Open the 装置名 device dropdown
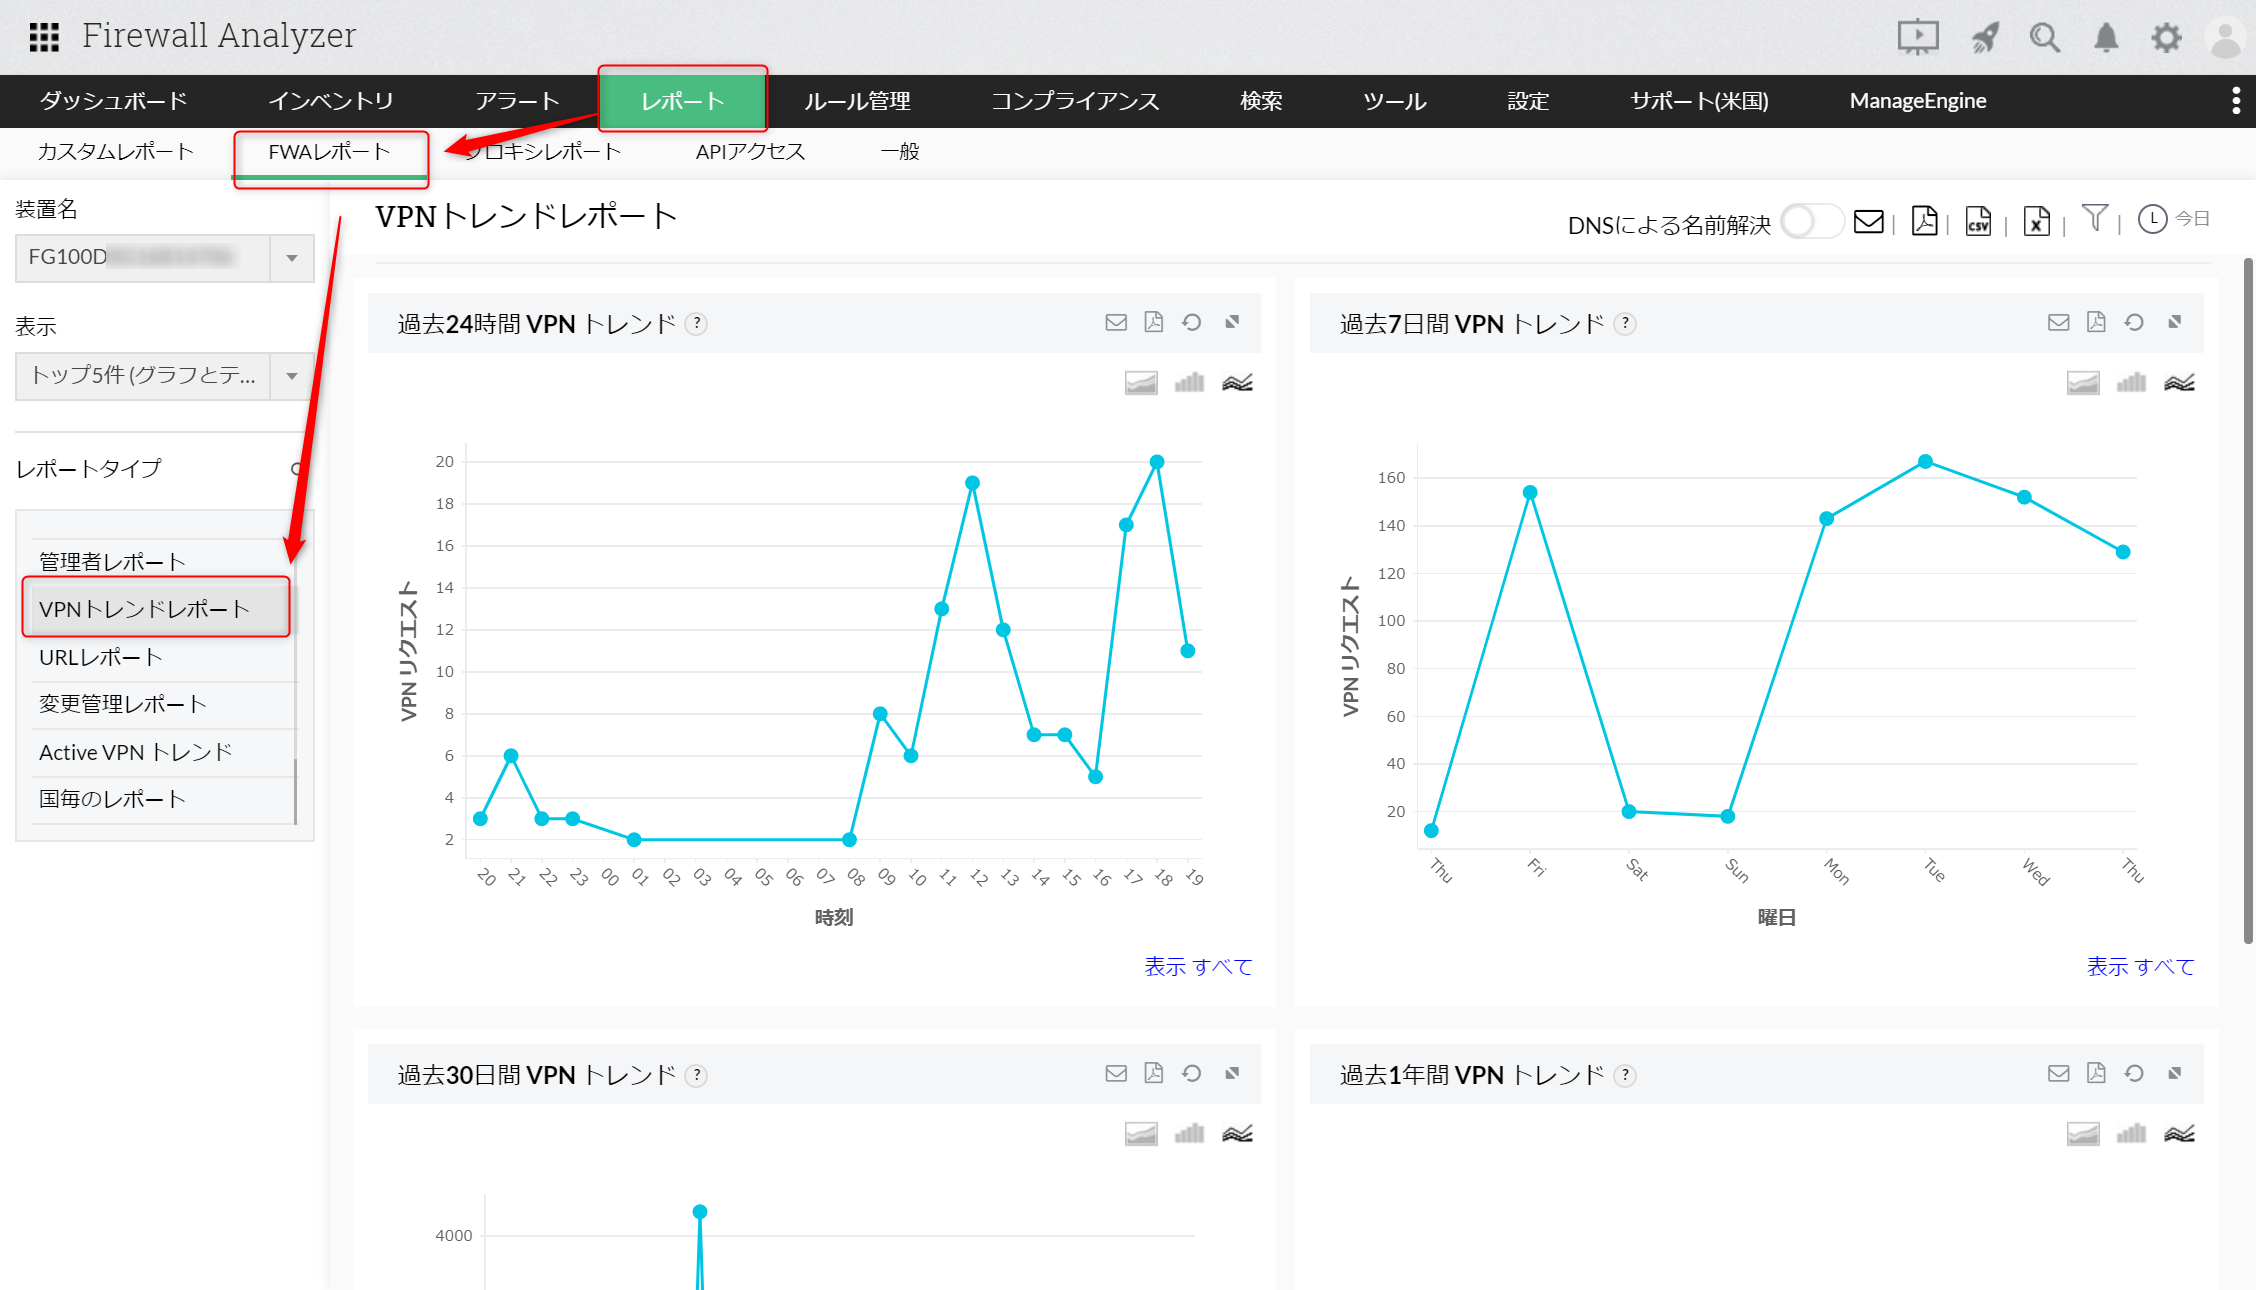 click(292, 258)
